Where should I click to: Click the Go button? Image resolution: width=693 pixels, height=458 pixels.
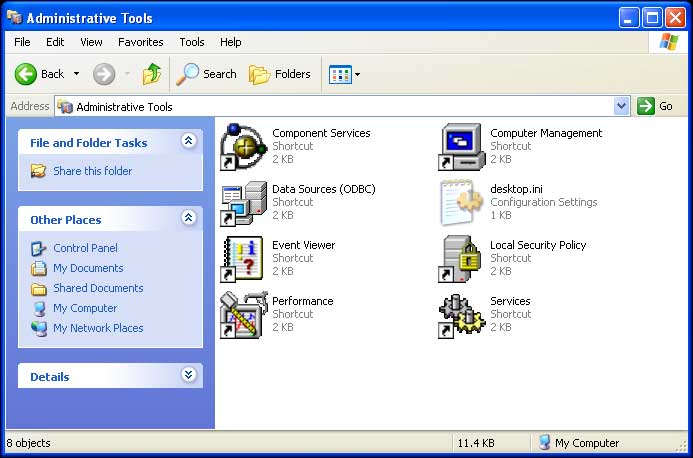(655, 106)
